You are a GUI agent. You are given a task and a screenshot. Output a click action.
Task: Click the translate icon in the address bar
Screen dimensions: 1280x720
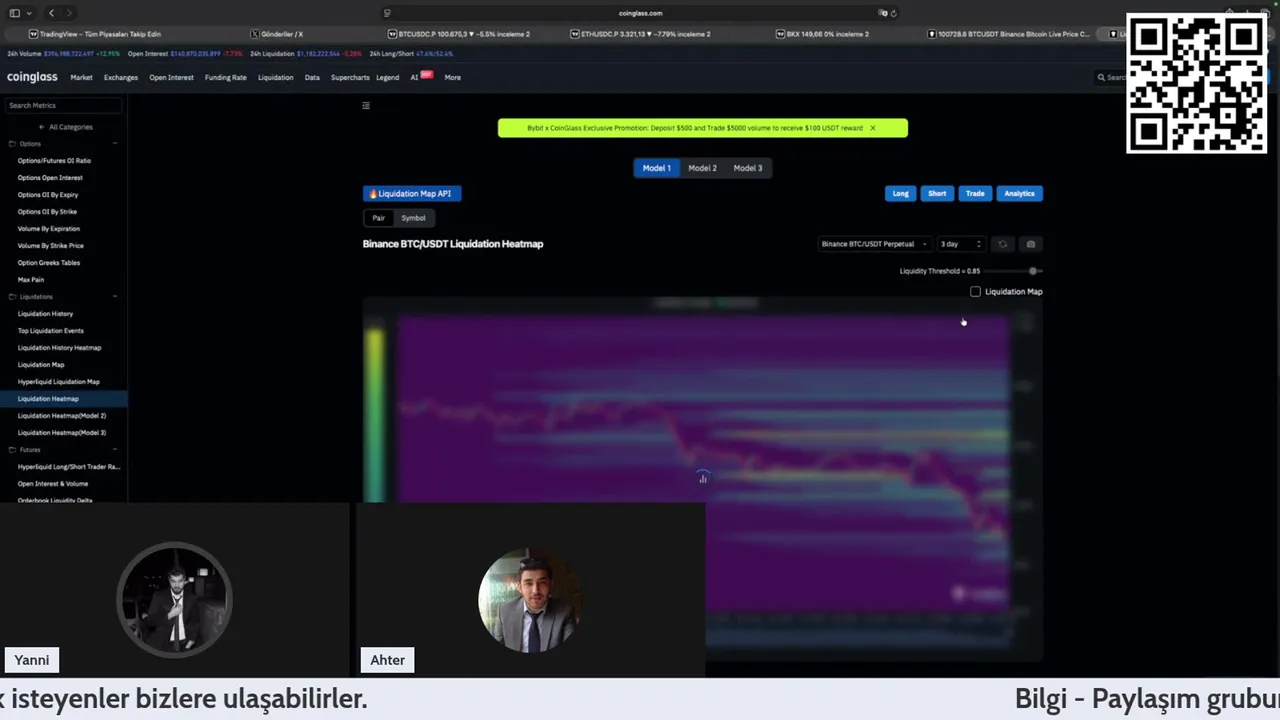(x=882, y=13)
